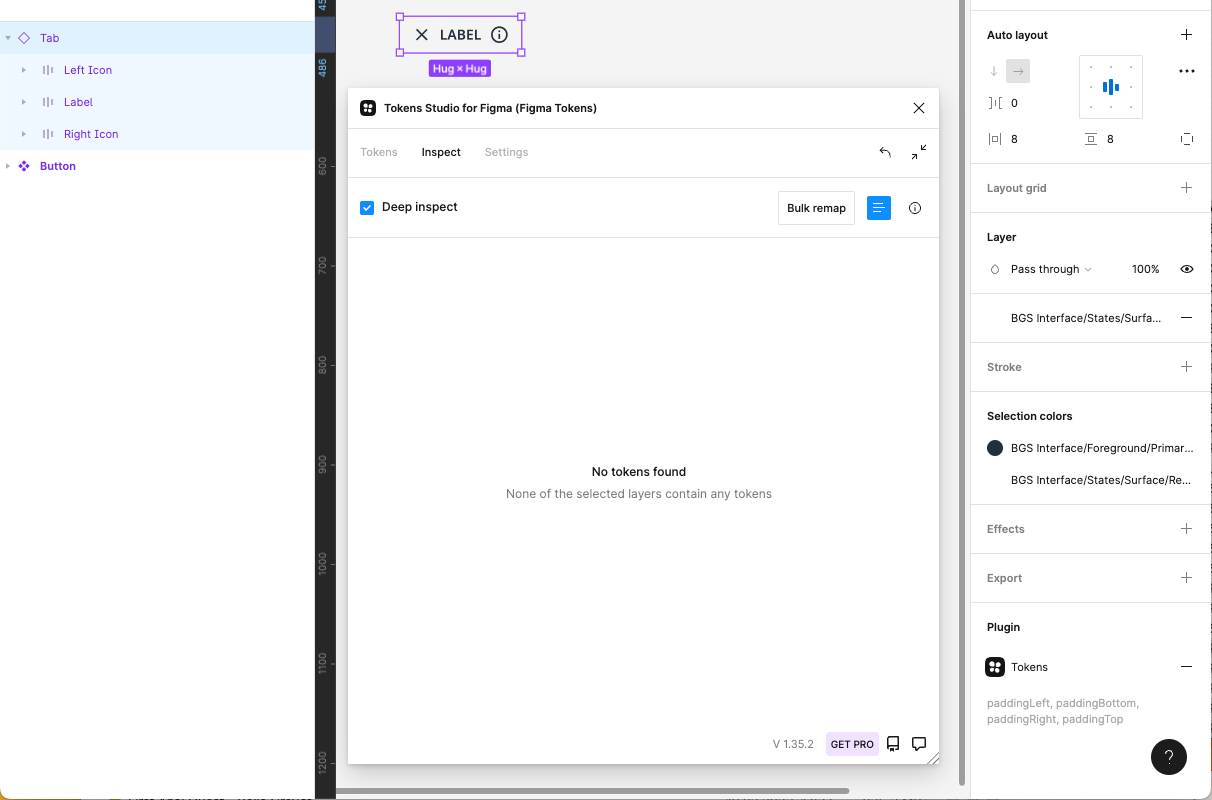Open the docs book icon near GET PRO
The image size is (1212, 800).
coord(893,744)
